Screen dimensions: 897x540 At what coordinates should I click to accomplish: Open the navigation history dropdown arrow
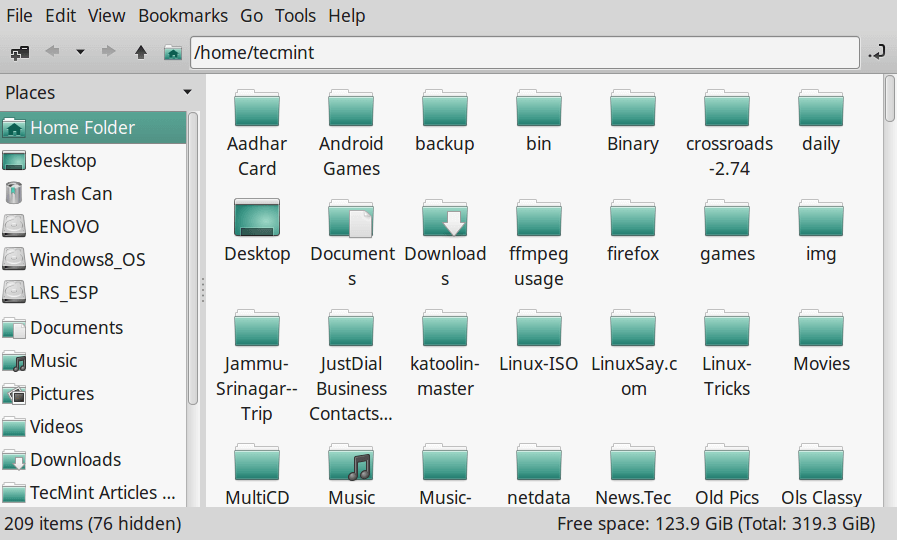pos(80,52)
